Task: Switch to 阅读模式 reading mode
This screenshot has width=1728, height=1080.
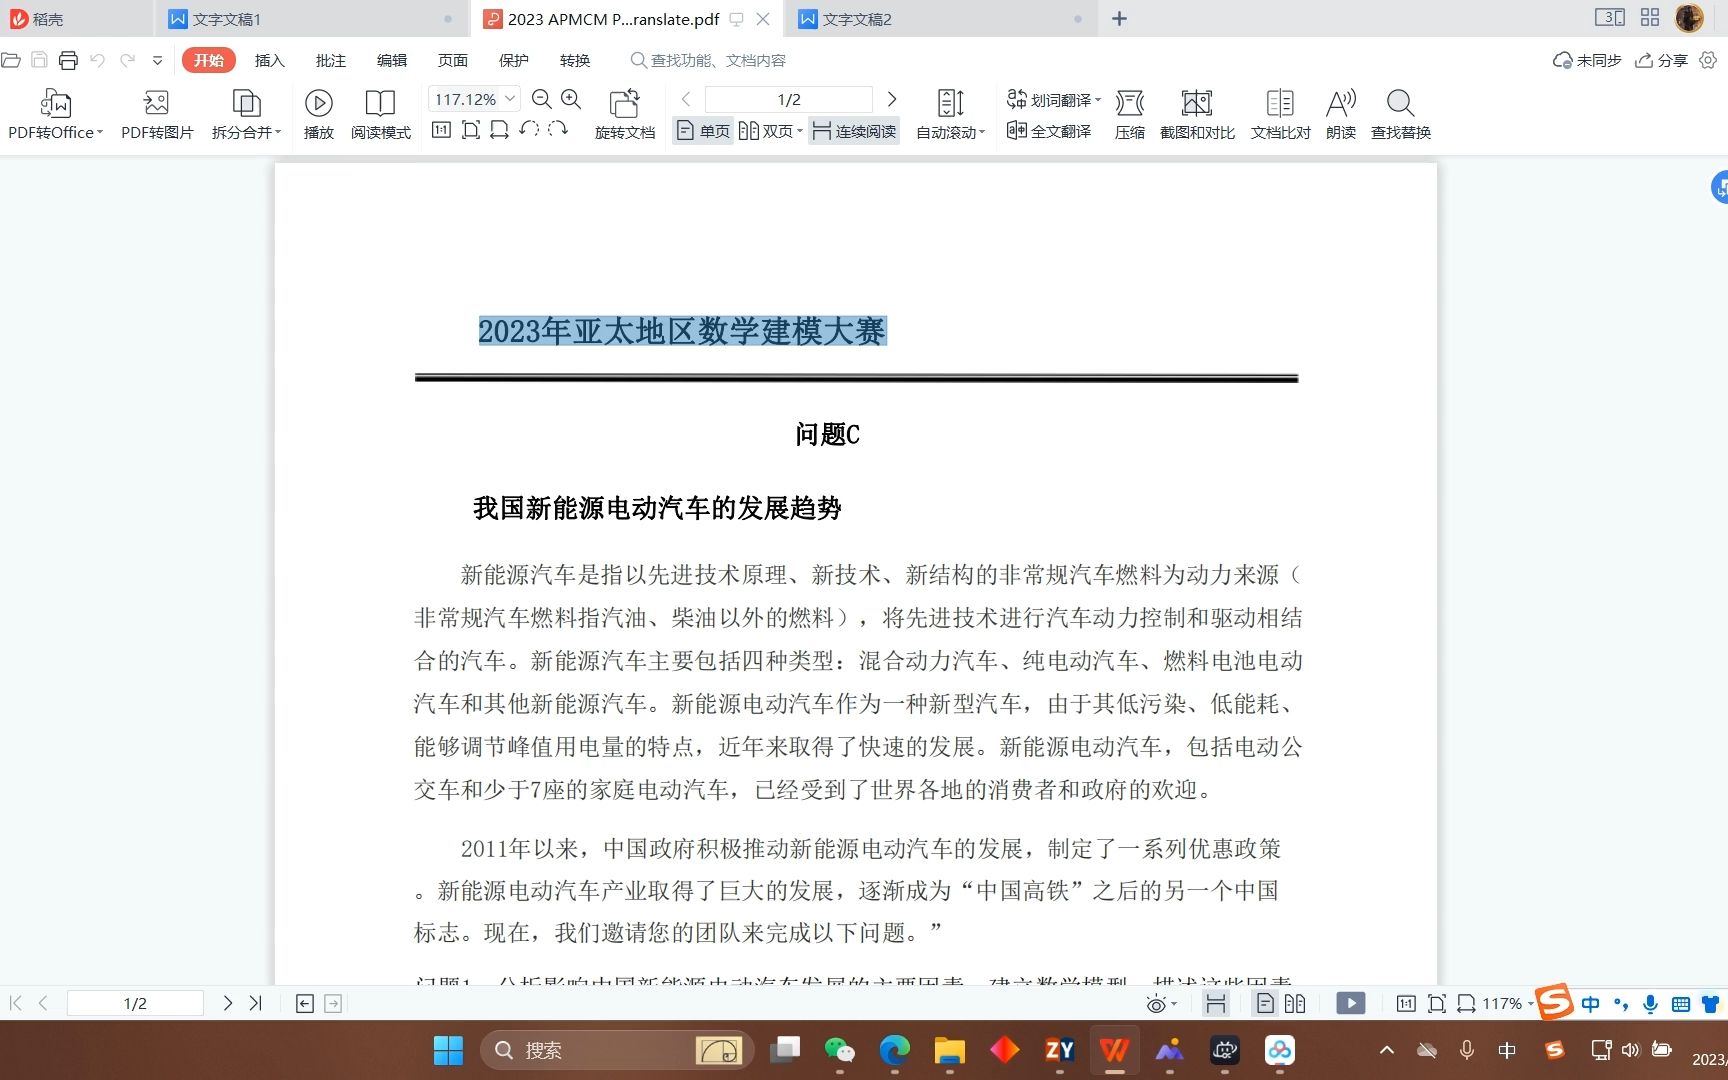Action: pyautogui.click(x=380, y=114)
